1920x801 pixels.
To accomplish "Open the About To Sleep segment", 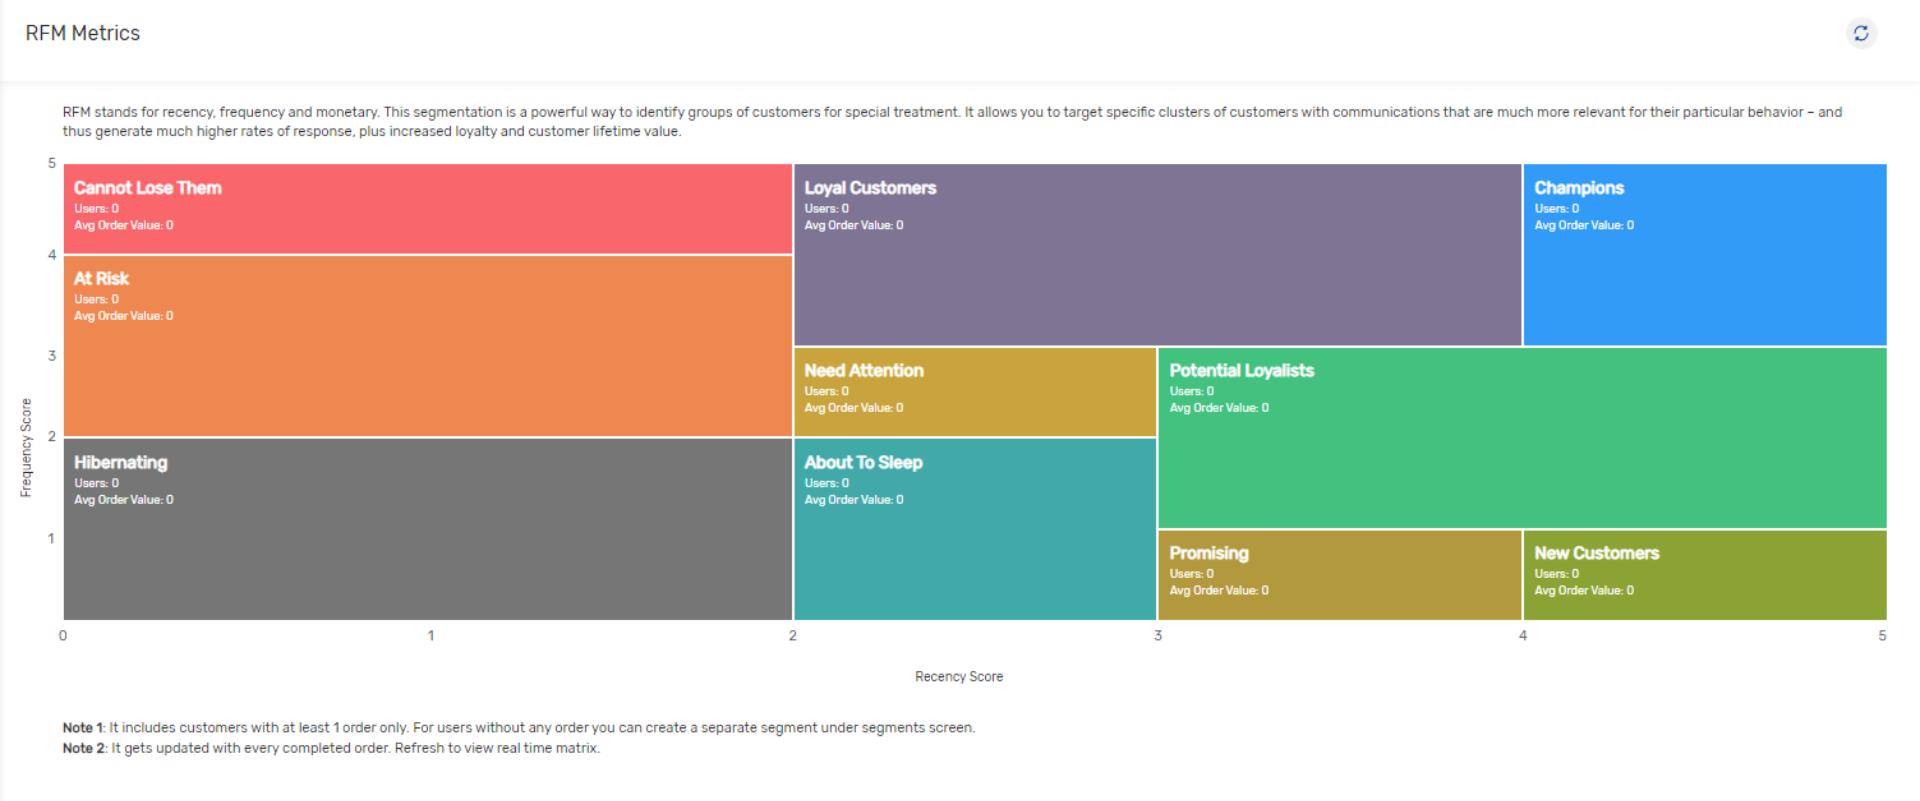I will coord(975,529).
